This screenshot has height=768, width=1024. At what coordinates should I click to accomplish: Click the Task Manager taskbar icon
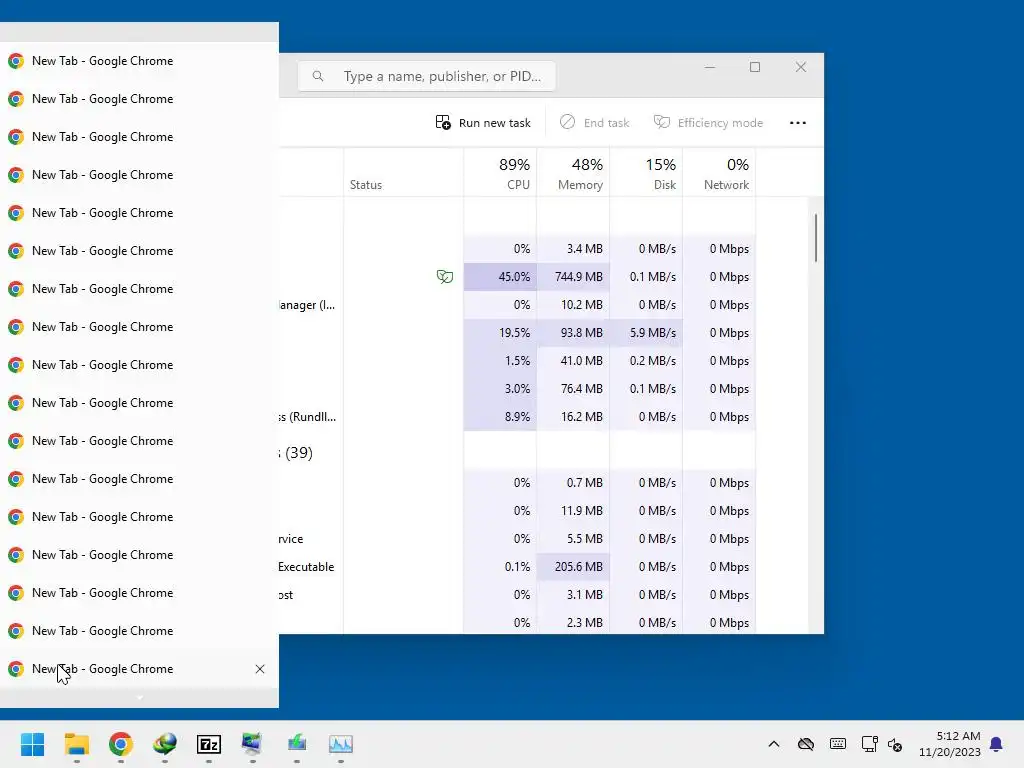coord(341,744)
